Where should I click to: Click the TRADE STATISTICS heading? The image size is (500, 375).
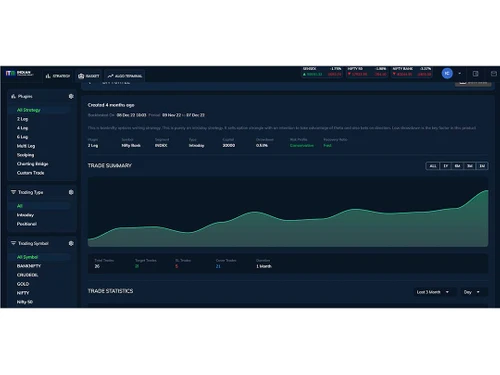[110, 291]
